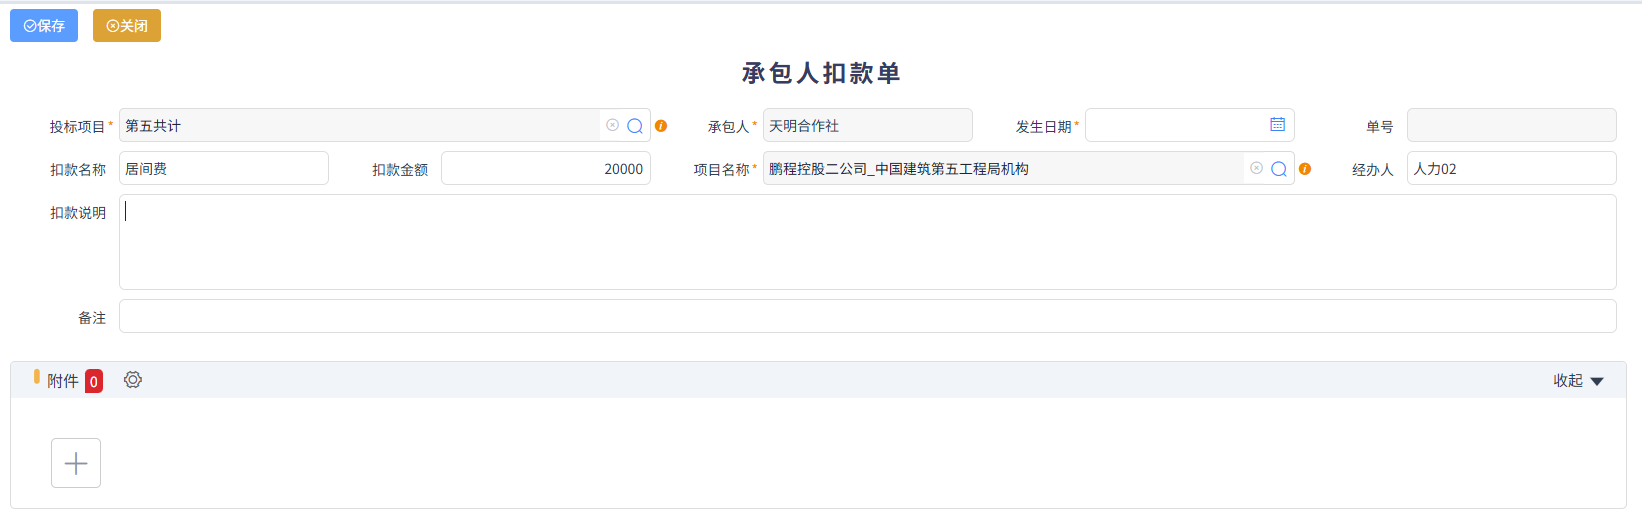
Task: Open the calendar picker for 发生日期
Action: [x=1277, y=124]
